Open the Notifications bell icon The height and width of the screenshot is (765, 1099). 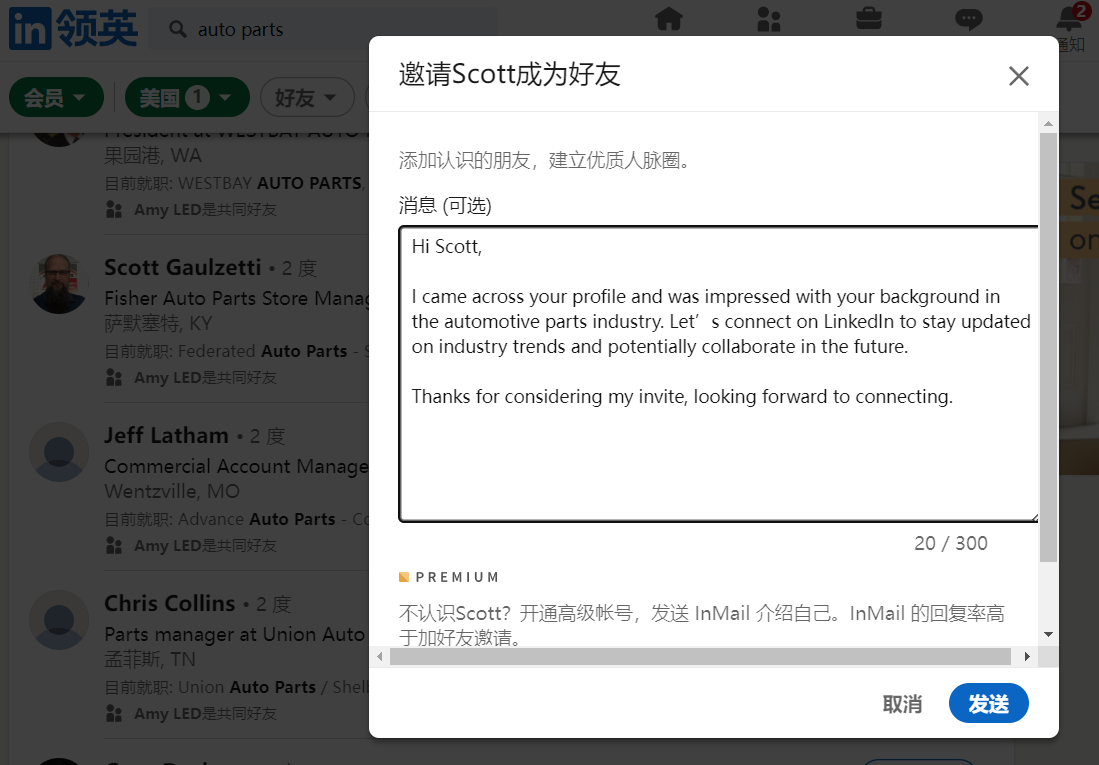(1070, 19)
